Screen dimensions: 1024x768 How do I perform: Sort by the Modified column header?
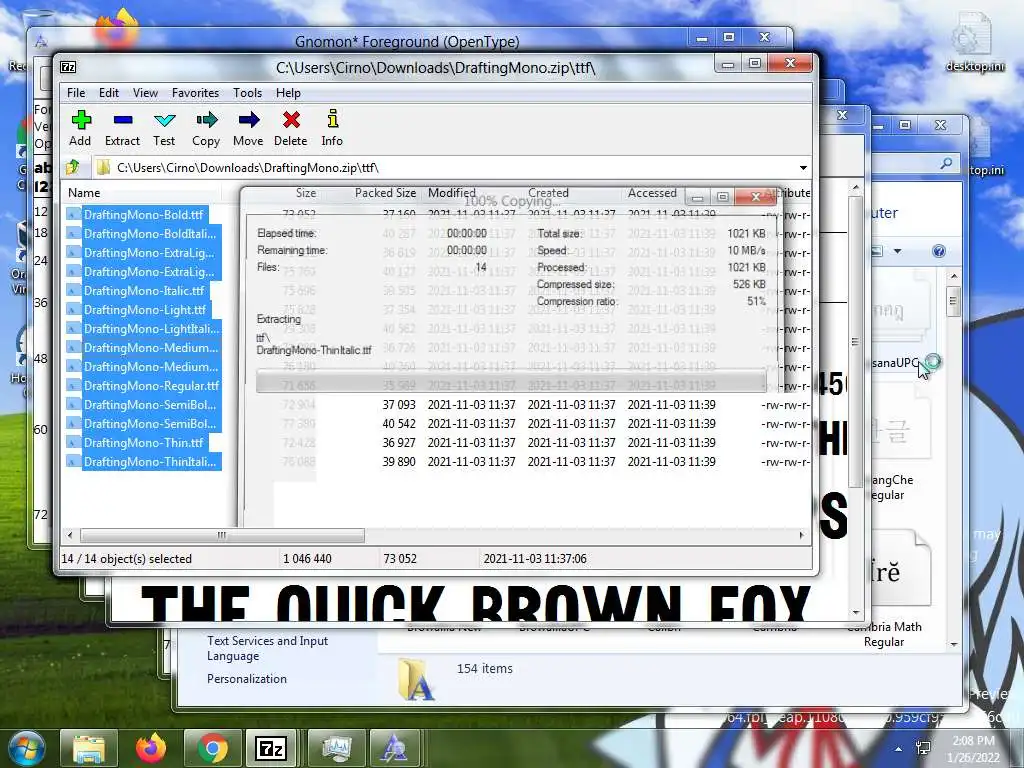[x=451, y=193]
